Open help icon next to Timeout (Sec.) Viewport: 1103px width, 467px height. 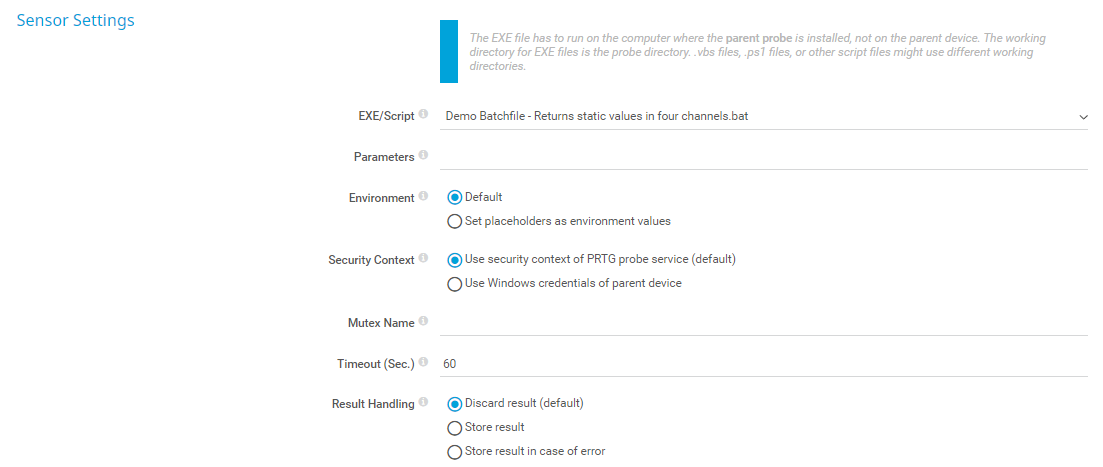424,363
